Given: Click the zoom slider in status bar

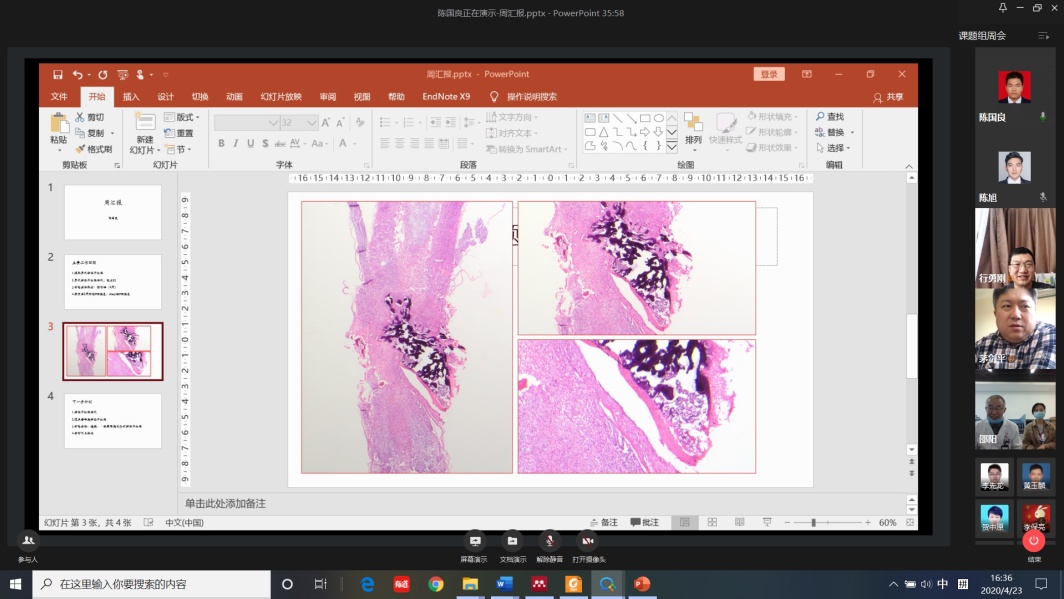Looking at the screenshot, I should 814,522.
